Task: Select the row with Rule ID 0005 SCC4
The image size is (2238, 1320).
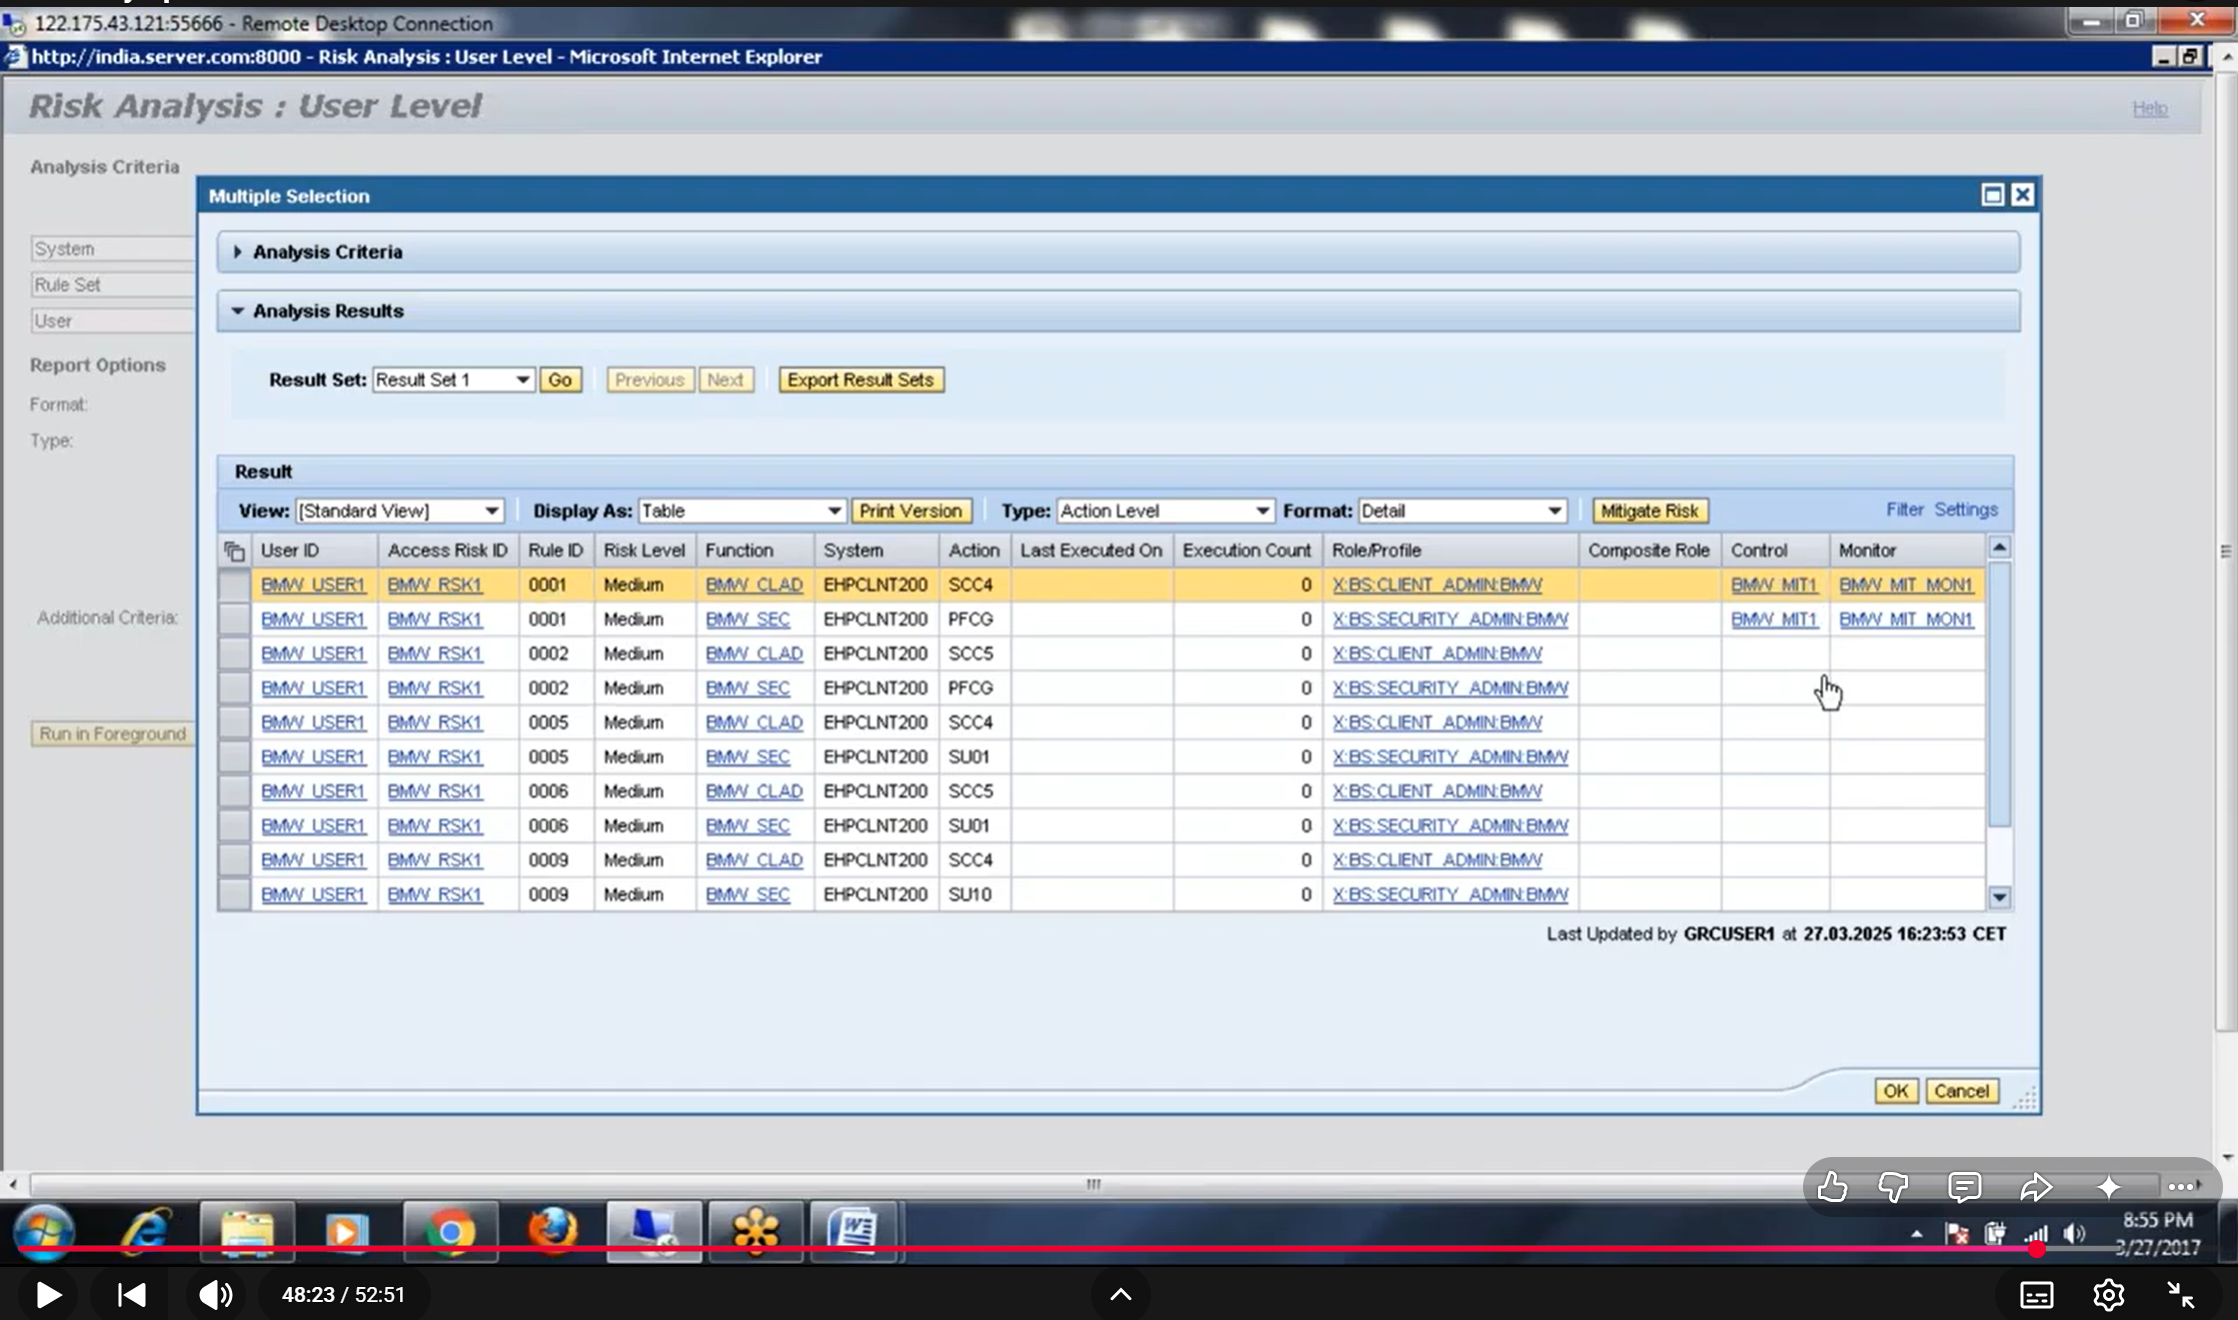Action: (234, 722)
